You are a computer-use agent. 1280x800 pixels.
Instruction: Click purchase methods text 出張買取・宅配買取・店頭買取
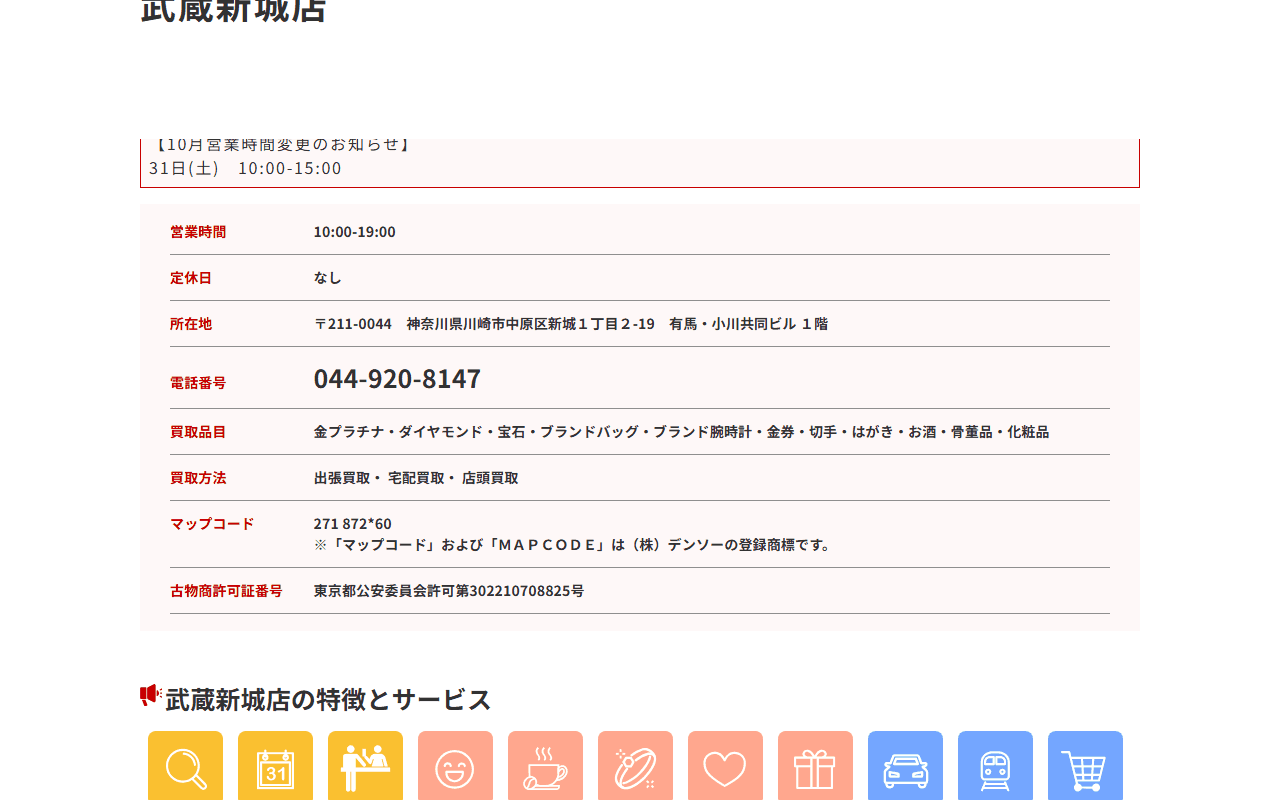(416, 478)
